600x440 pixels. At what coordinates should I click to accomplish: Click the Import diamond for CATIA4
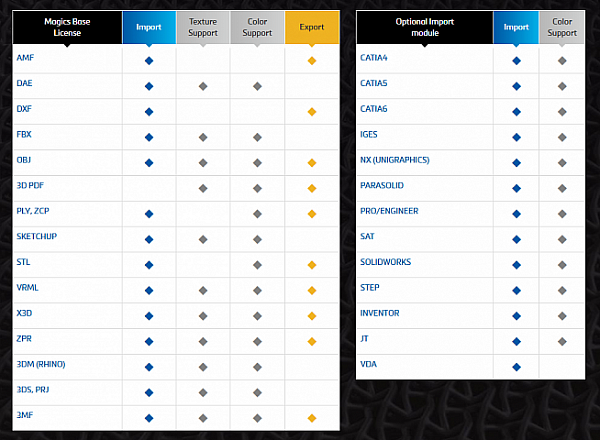(x=517, y=60)
